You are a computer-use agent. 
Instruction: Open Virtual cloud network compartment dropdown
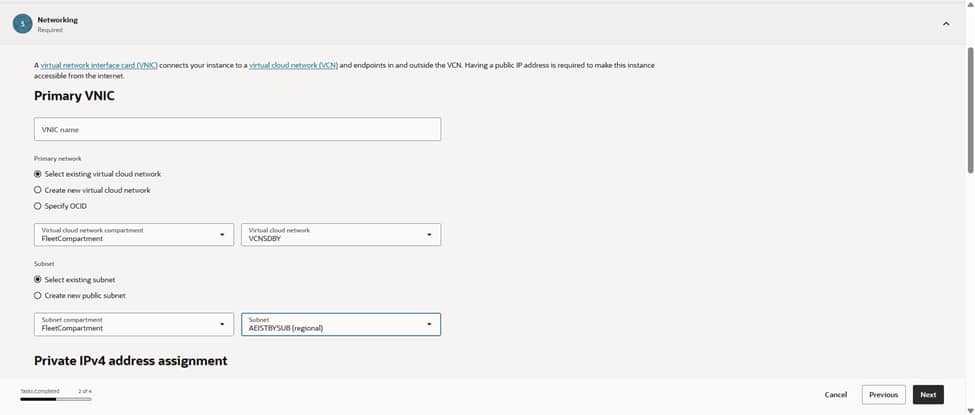click(133, 235)
